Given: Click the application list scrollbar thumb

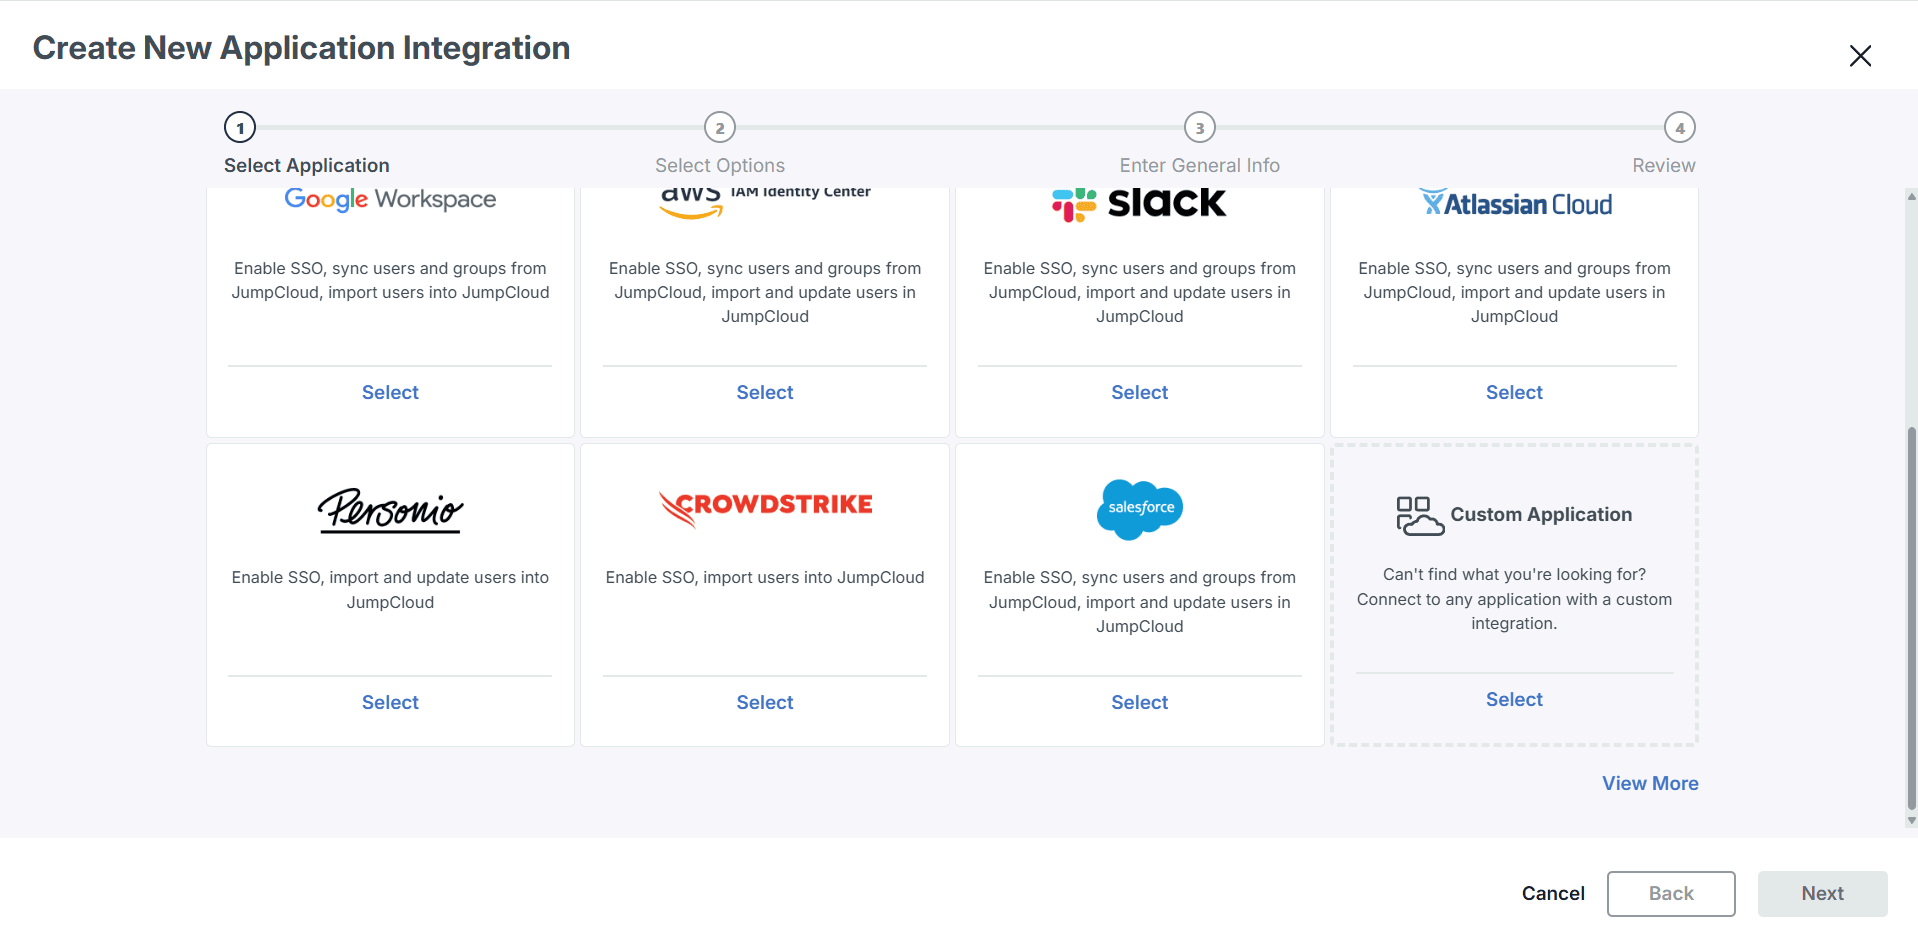Looking at the screenshot, I should tap(1912, 618).
